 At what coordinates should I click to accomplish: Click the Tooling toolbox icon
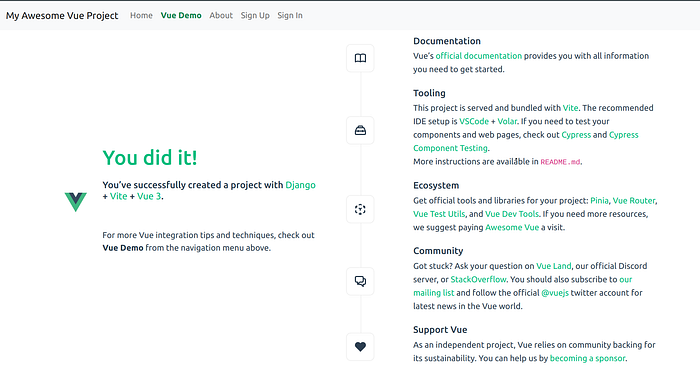360,130
